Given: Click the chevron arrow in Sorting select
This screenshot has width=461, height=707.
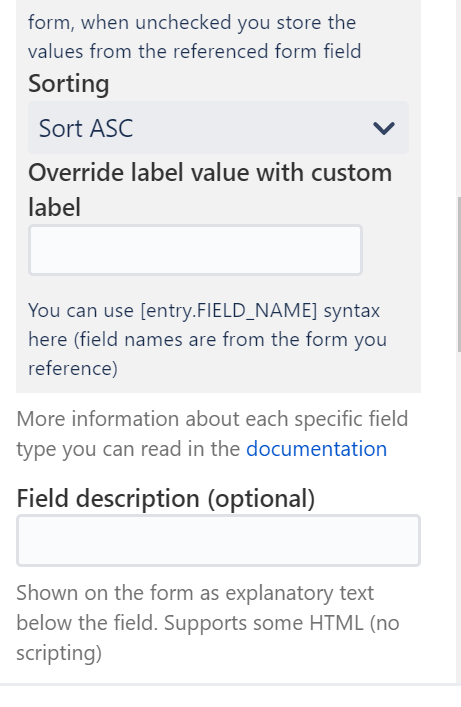Looking at the screenshot, I should (384, 129).
